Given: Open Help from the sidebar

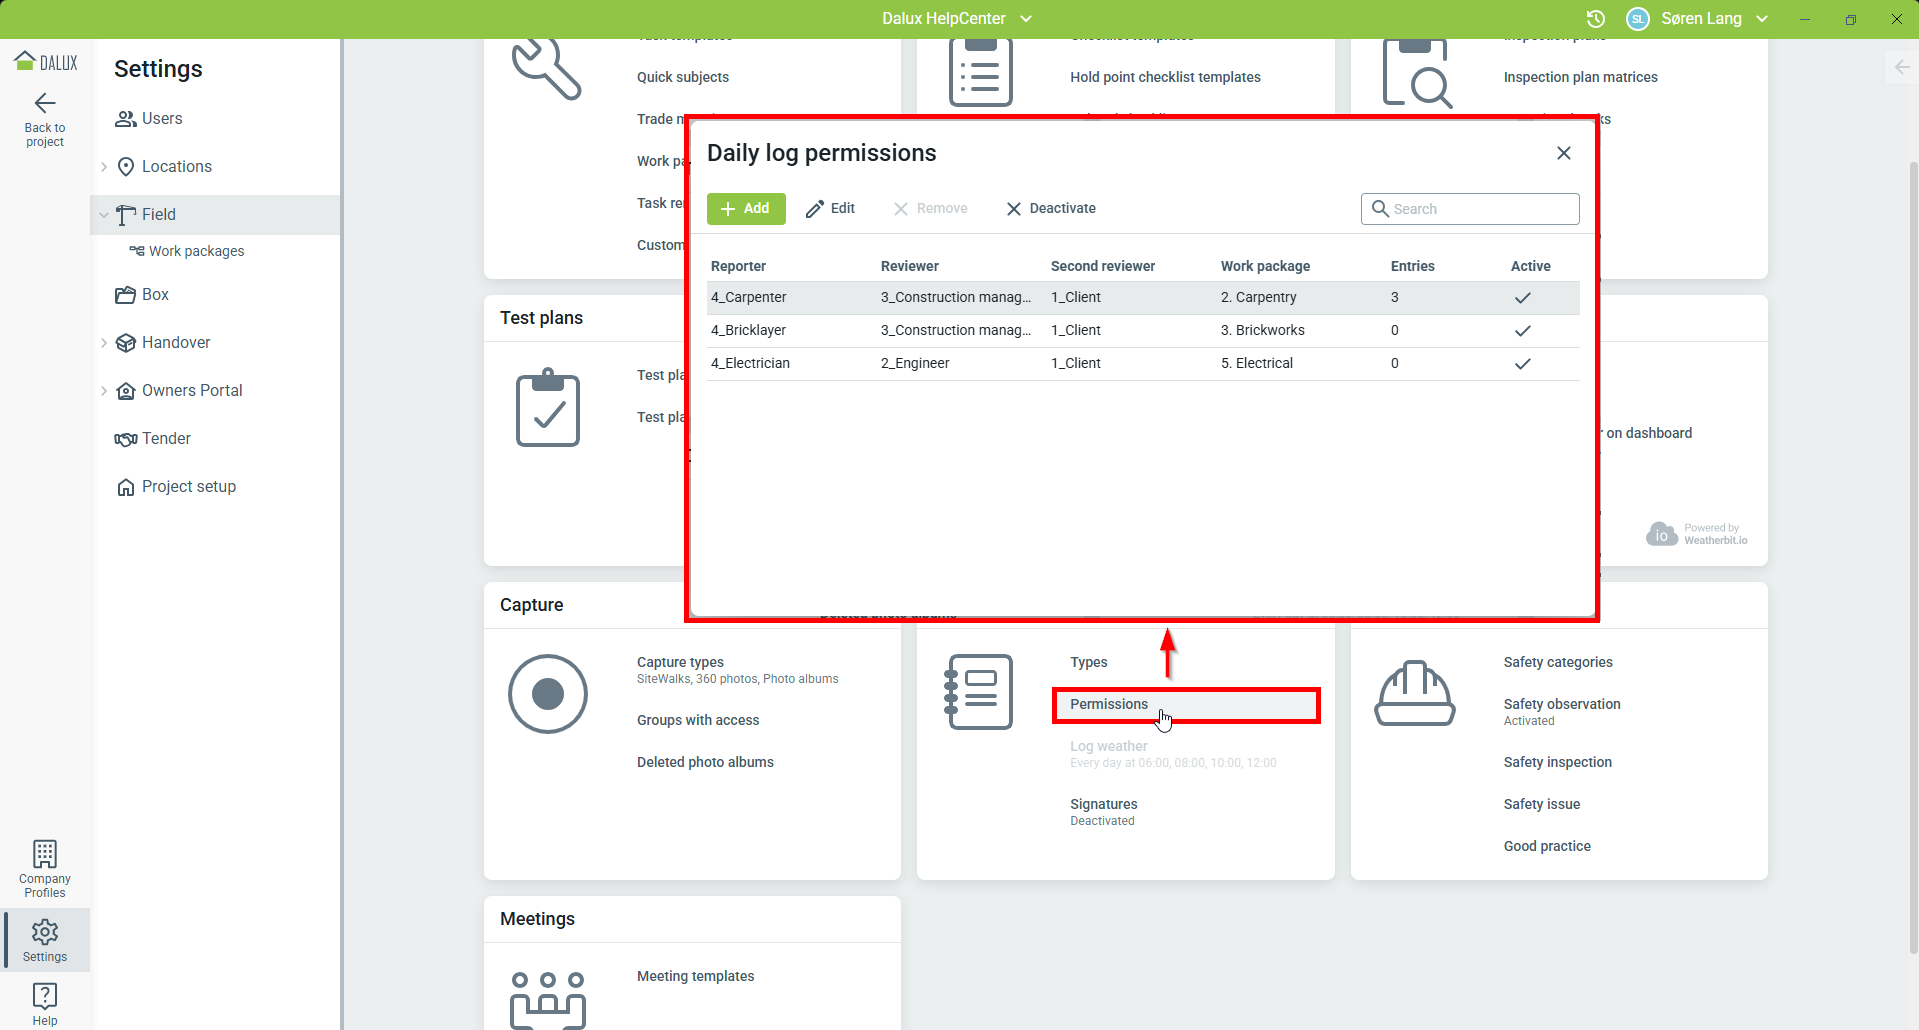Looking at the screenshot, I should pyautogui.click(x=45, y=997).
